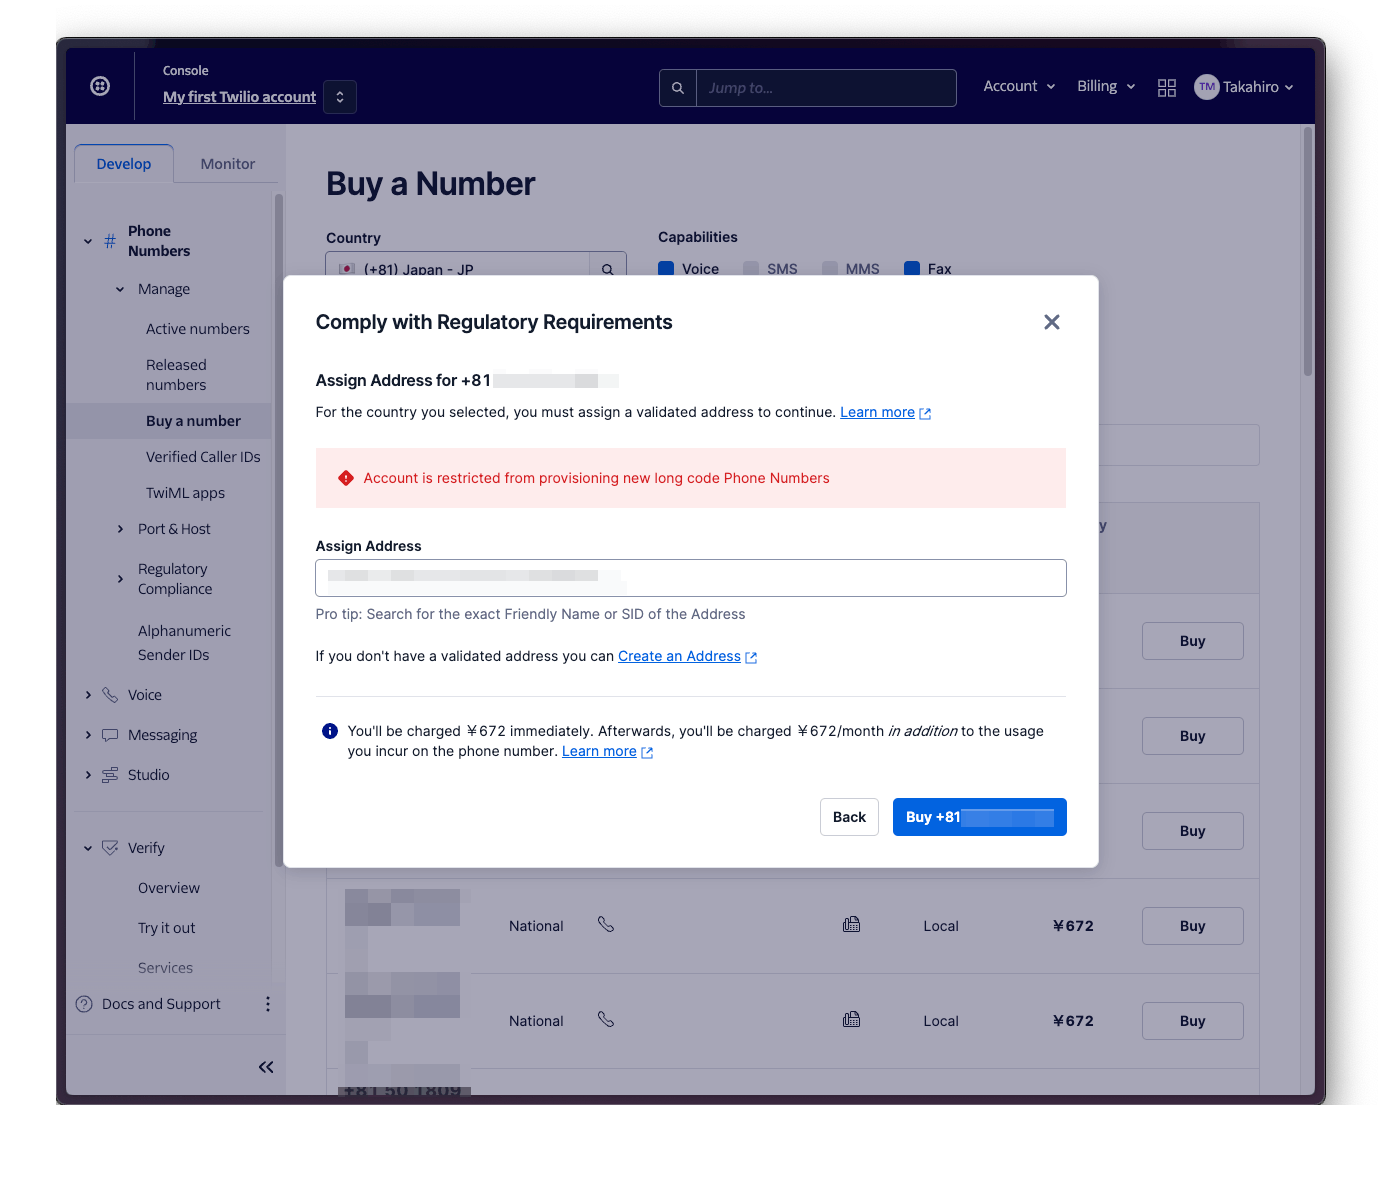
Task: Click the Docs and Support help icon
Action: (x=84, y=1004)
